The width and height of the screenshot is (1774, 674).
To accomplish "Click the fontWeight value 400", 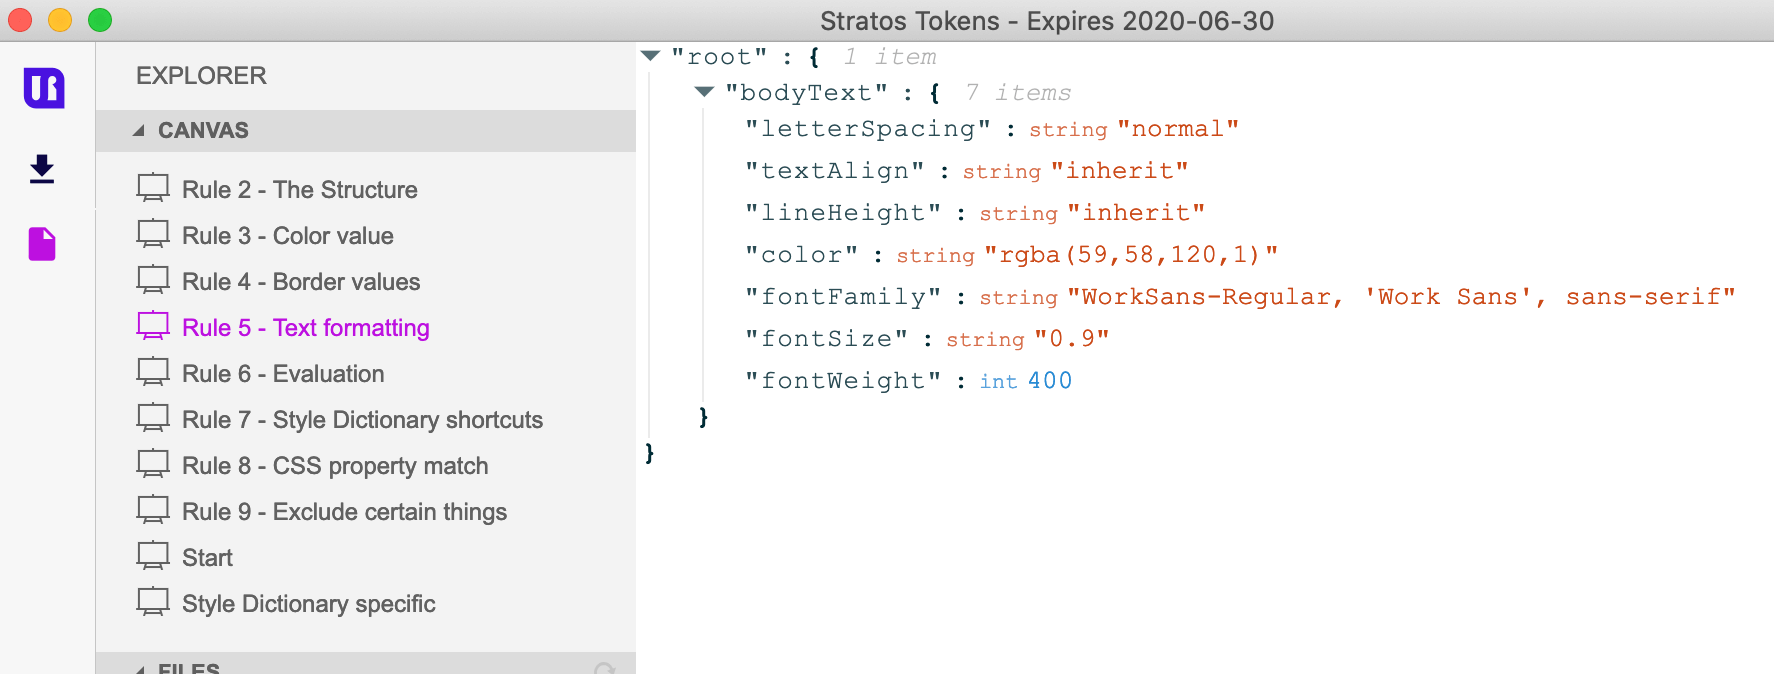I will tap(1050, 381).
